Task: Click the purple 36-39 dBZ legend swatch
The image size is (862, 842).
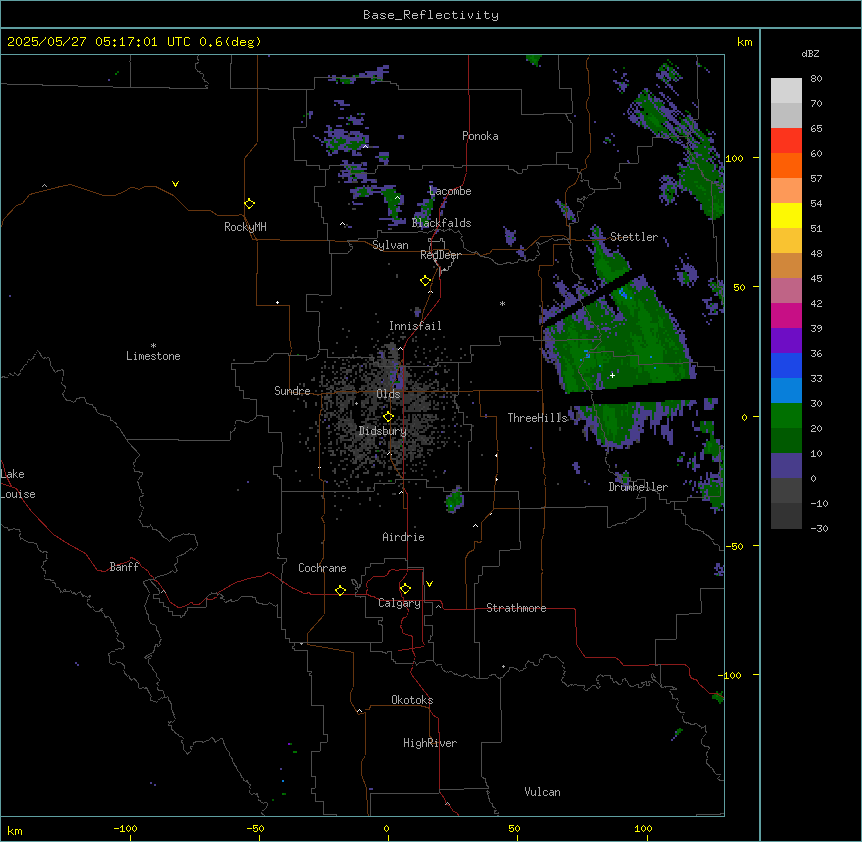Action: point(786,341)
